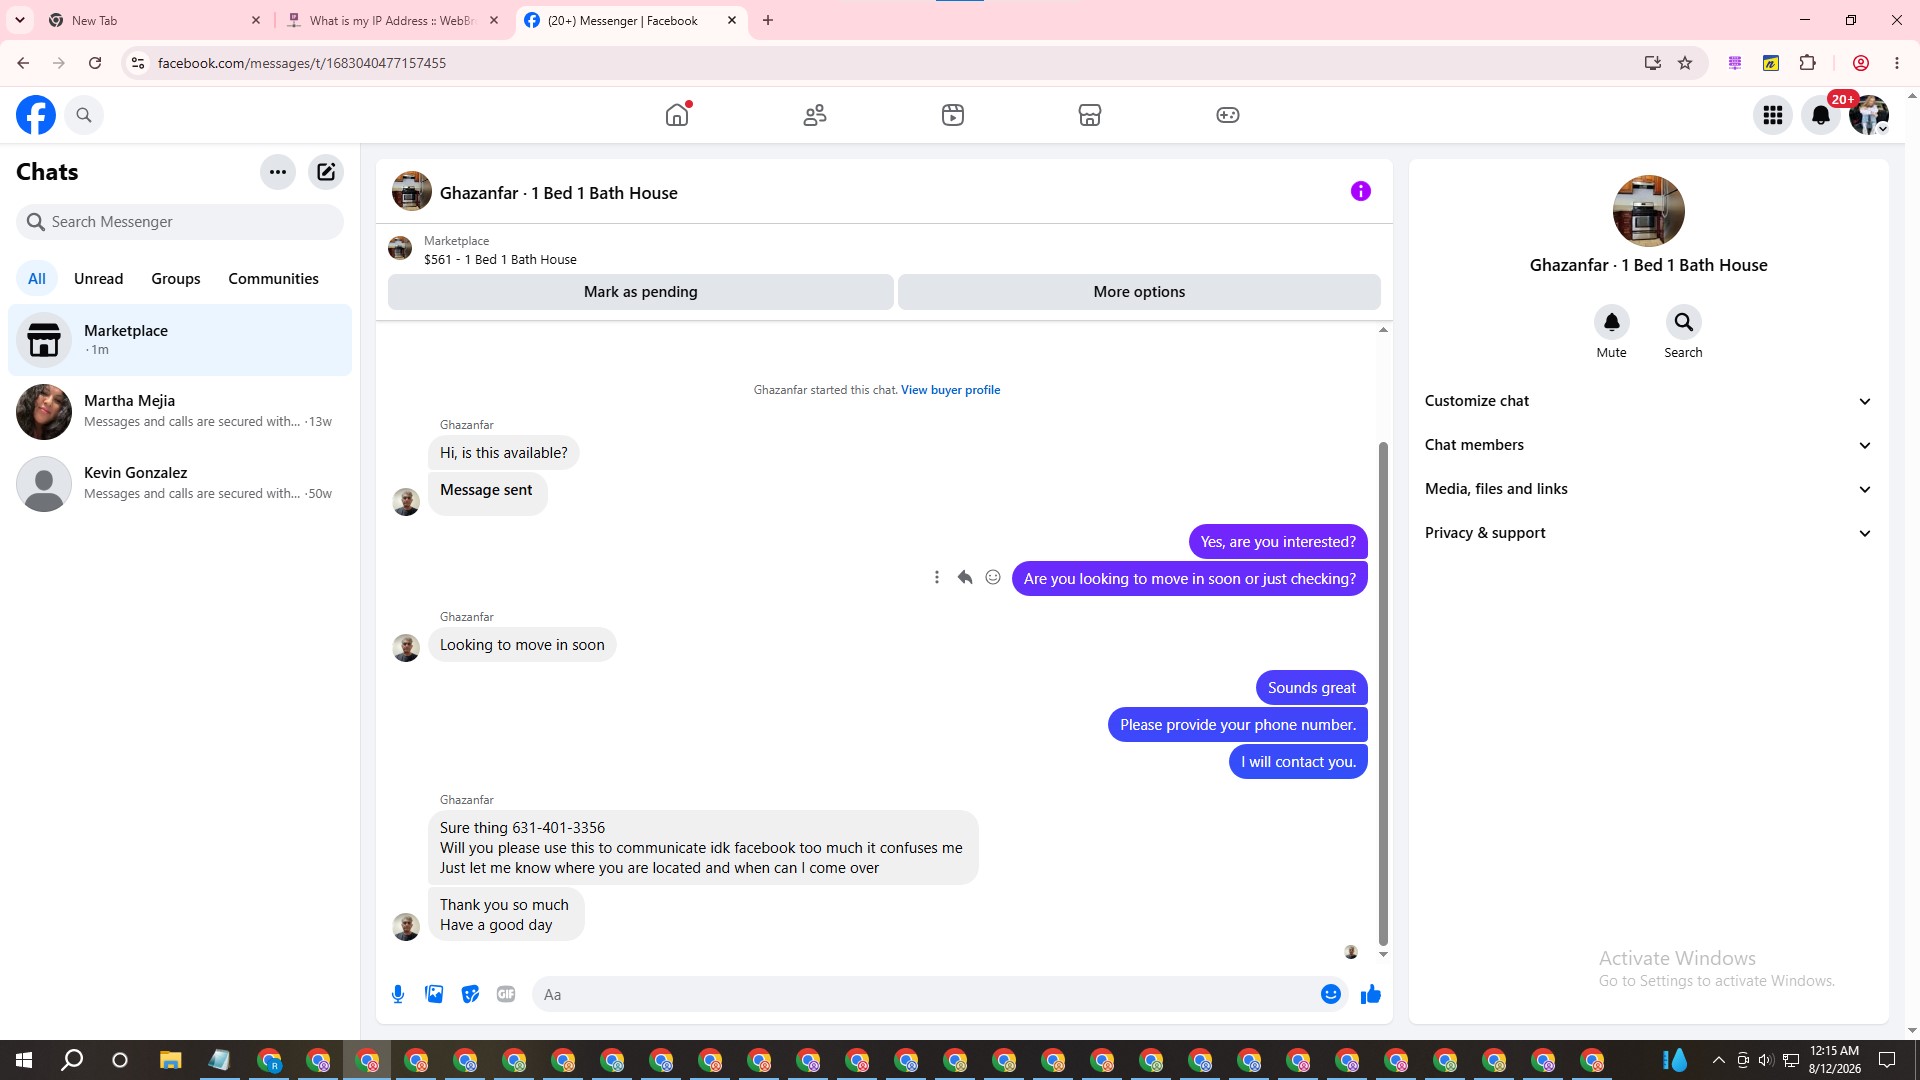
Task: Open emoji picker in message box
Action: click(x=1331, y=994)
